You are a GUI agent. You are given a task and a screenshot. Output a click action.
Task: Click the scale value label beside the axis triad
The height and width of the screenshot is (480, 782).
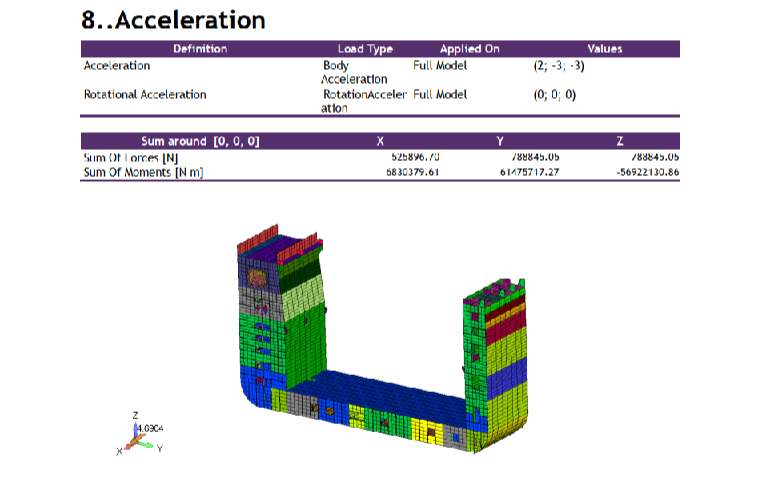point(149,428)
